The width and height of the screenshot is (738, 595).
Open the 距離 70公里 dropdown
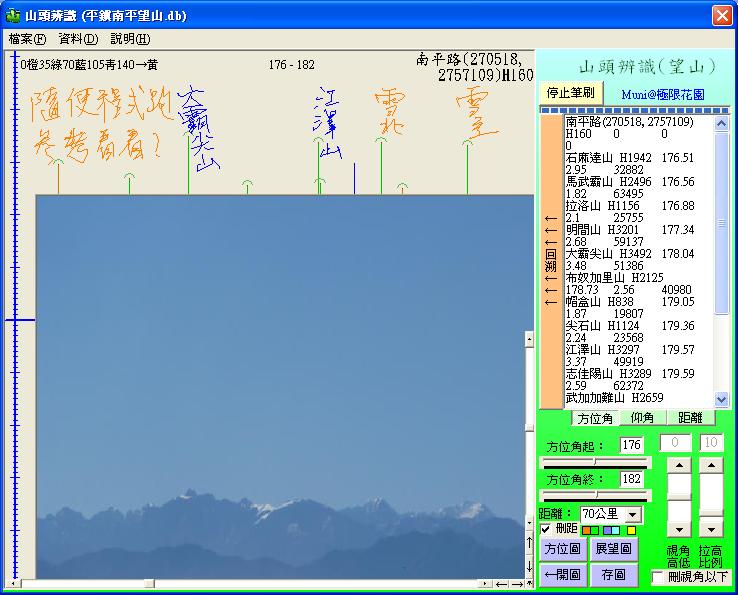pyautogui.click(x=631, y=514)
